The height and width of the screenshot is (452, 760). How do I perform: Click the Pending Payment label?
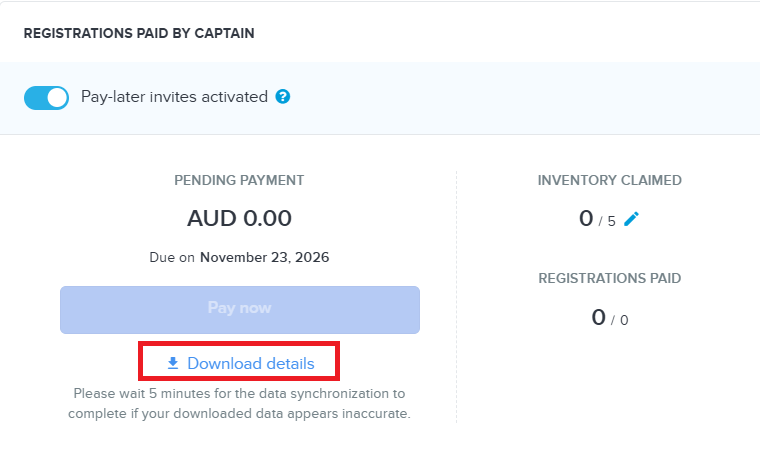click(239, 180)
